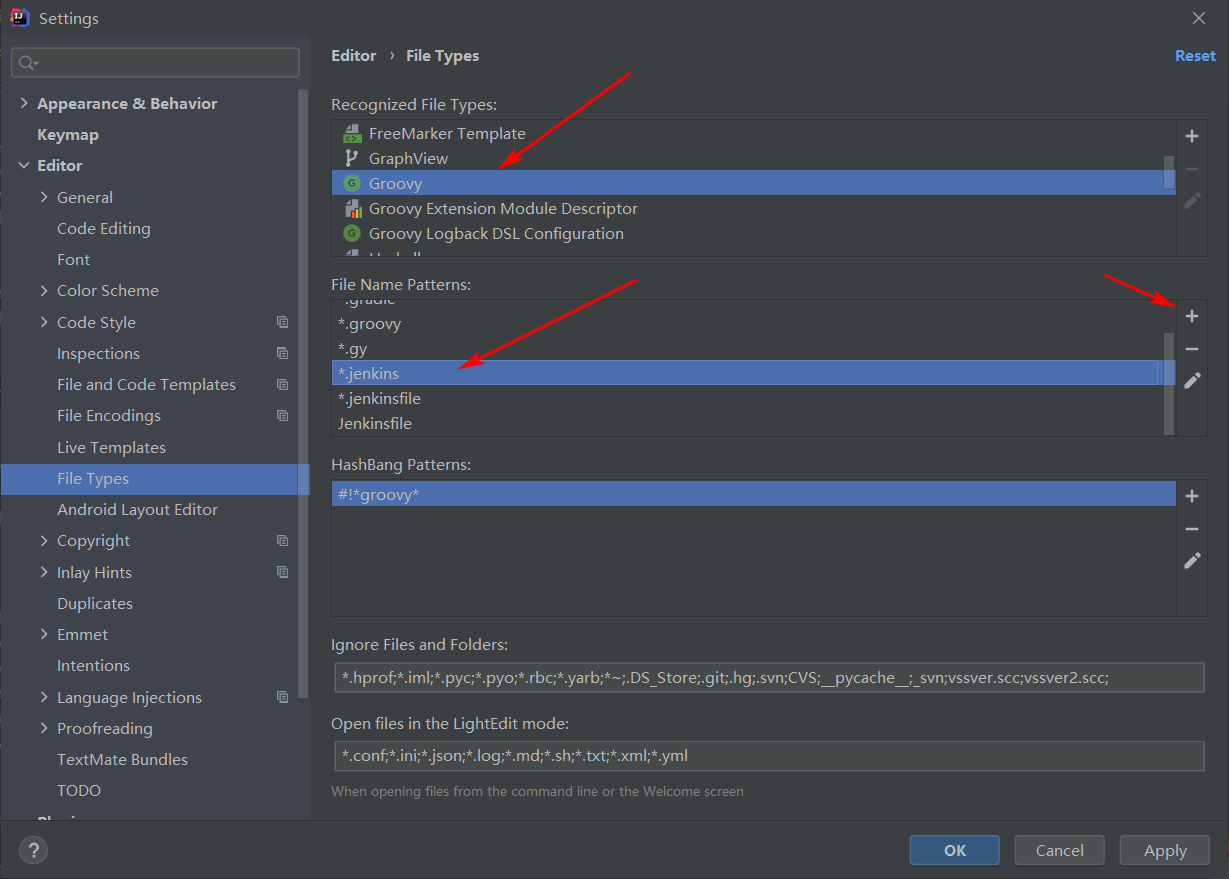Expand Language Injections settings node
The height and width of the screenshot is (879, 1229).
pyautogui.click(x=44, y=698)
